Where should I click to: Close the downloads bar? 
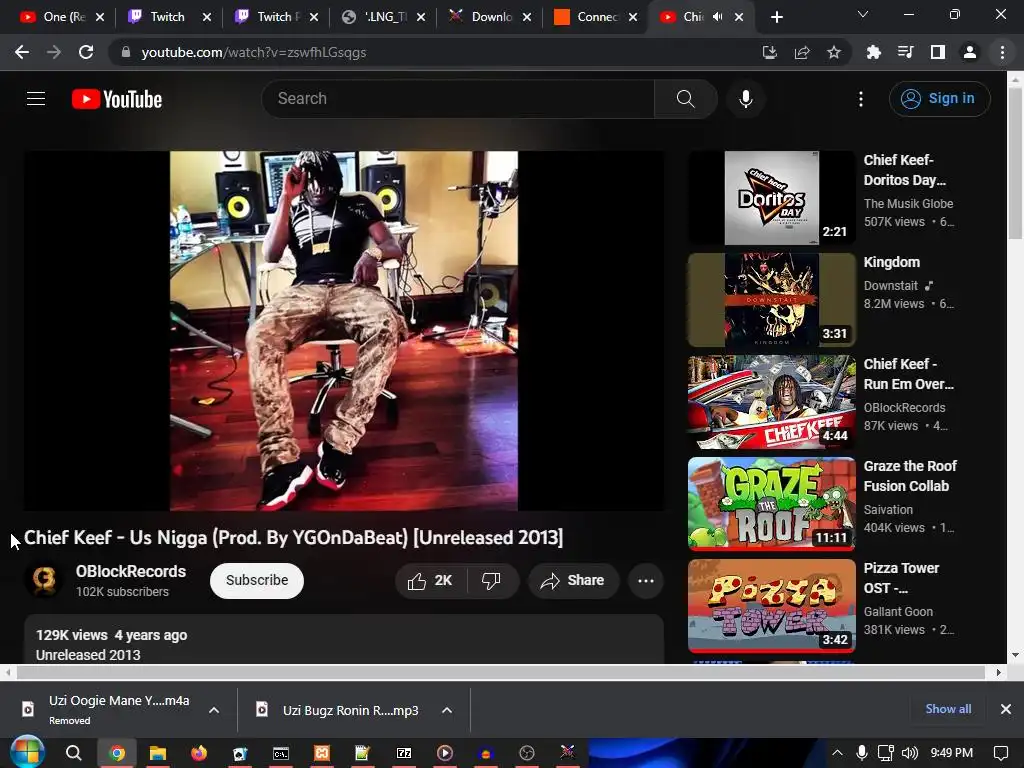(1006, 709)
